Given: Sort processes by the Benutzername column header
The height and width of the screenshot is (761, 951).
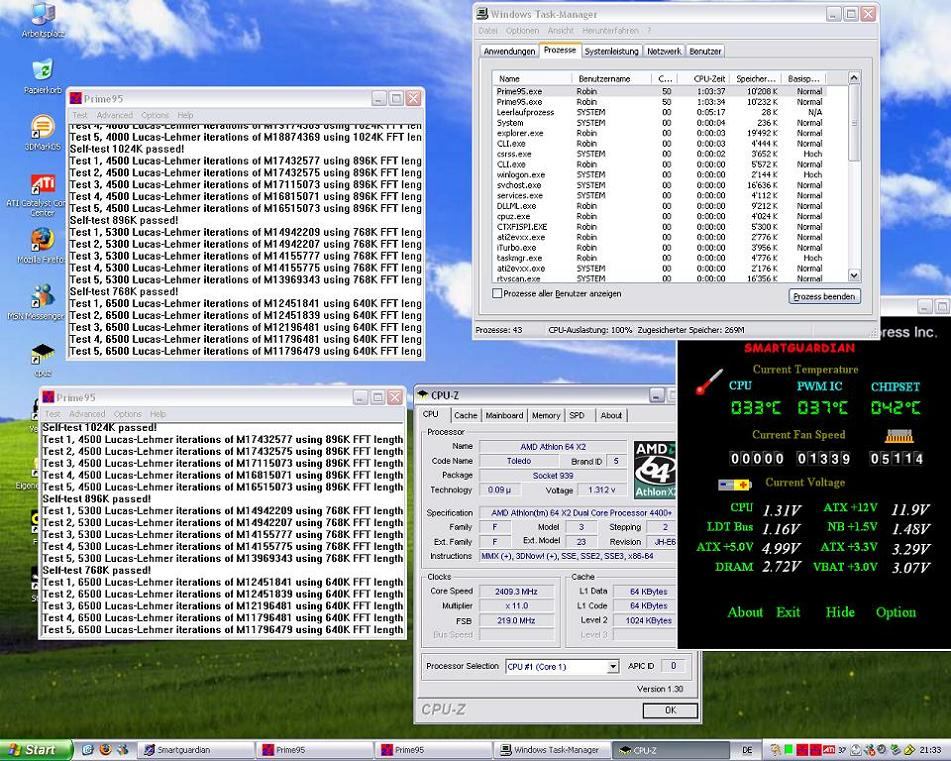Looking at the screenshot, I should tap(611, 78).
